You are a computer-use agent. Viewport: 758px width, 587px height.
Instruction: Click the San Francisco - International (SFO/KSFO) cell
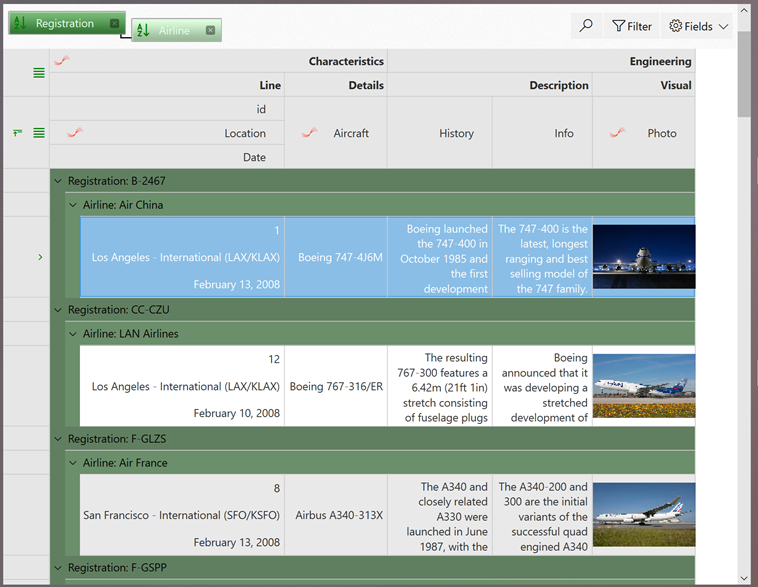point(182,515)
